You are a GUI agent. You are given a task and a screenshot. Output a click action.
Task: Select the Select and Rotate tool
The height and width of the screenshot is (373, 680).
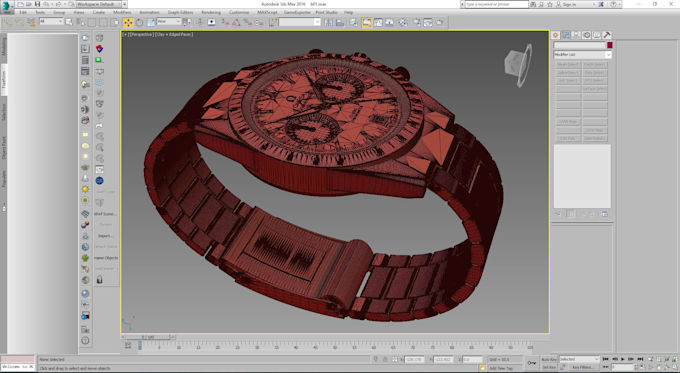[140, 23]
